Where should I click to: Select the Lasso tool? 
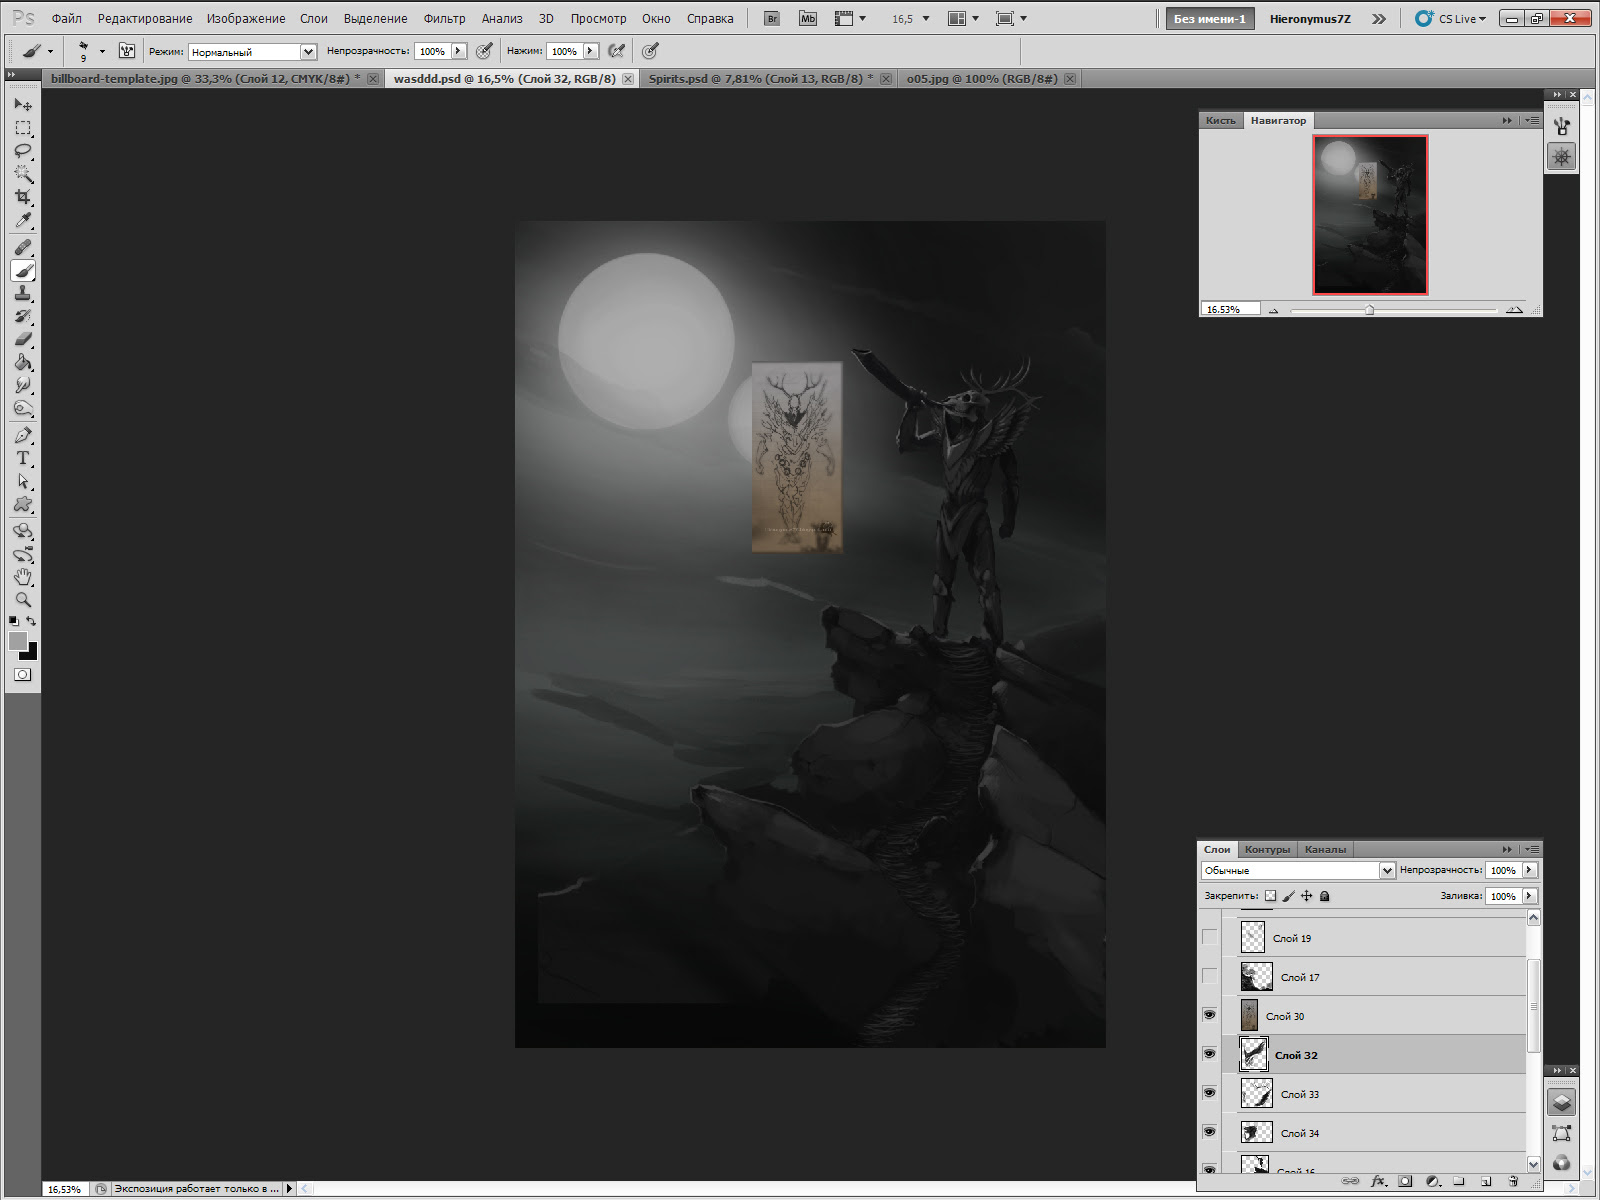tap(23, 151)
